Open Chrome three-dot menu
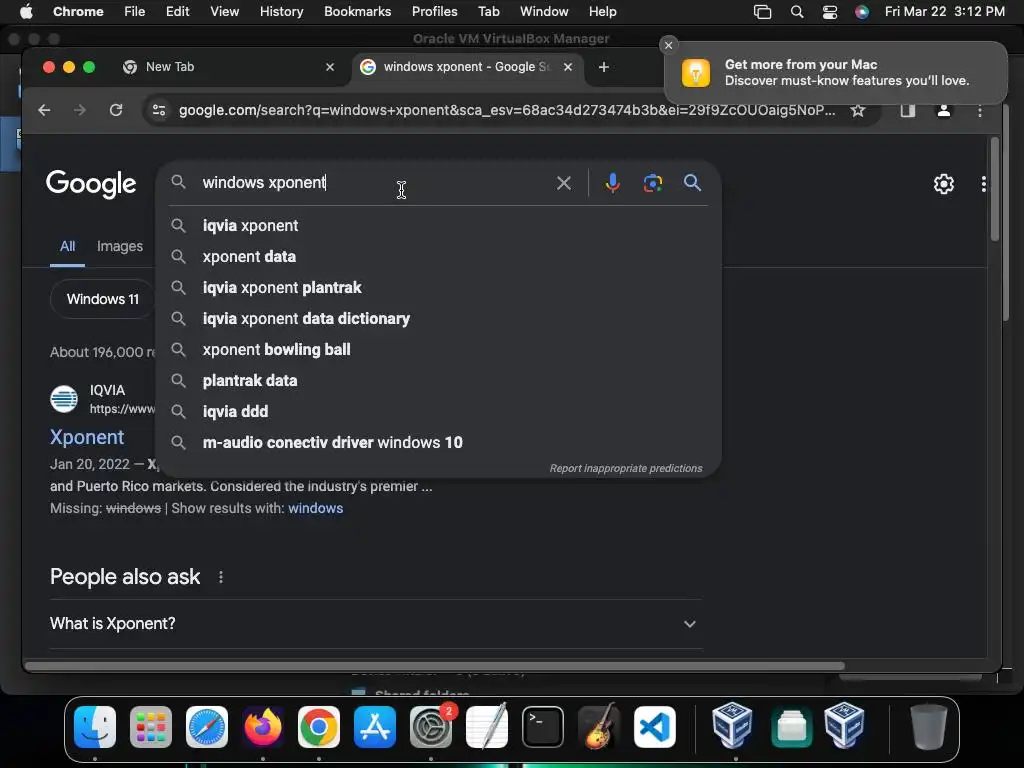This screenshot has height=768, width=1024. tap(980, 111)
